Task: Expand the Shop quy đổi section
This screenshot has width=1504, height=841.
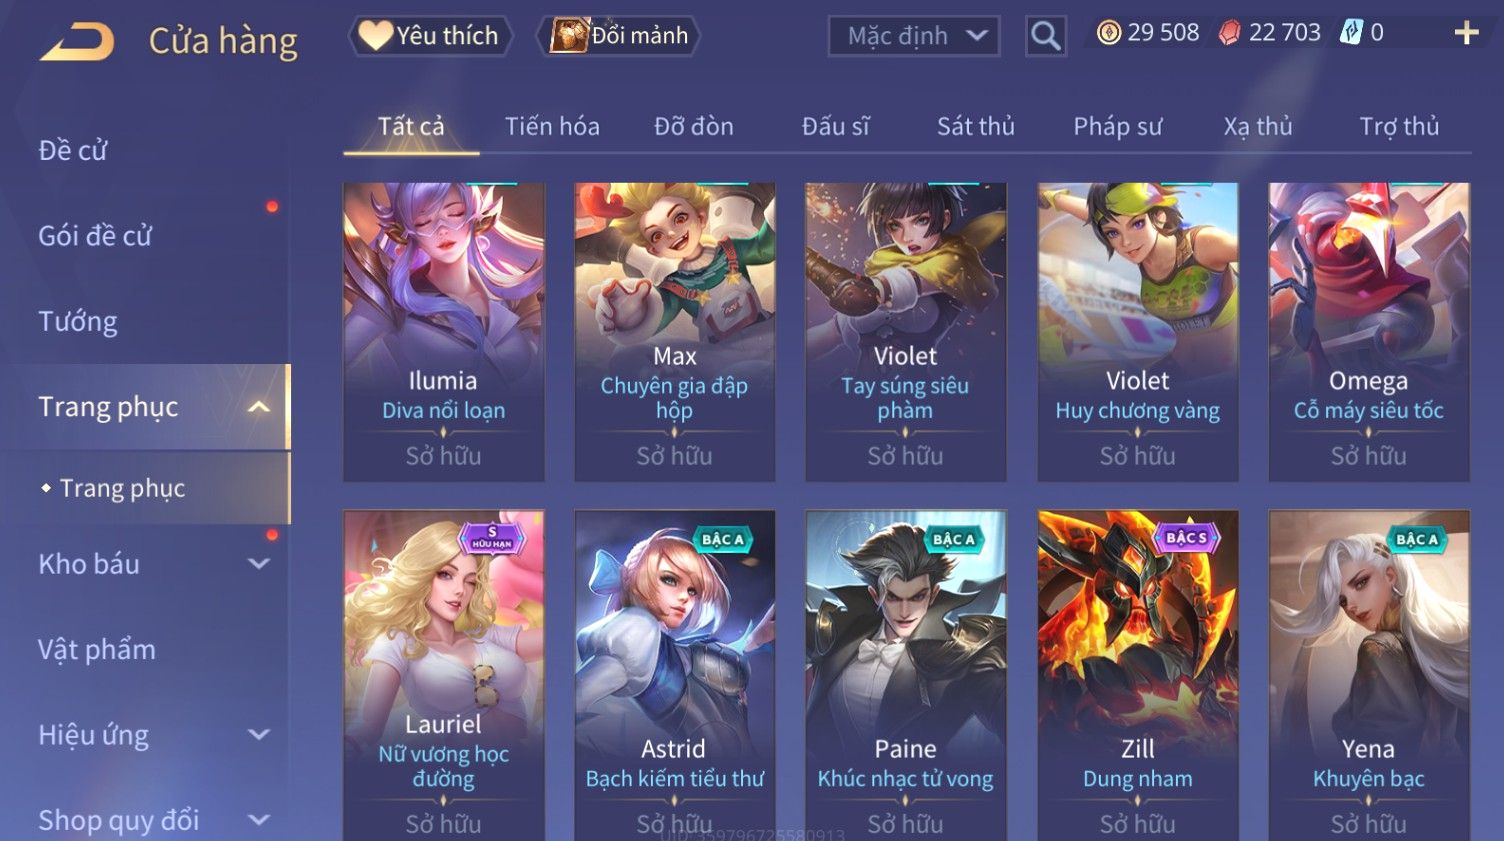Action: [258, 820]
